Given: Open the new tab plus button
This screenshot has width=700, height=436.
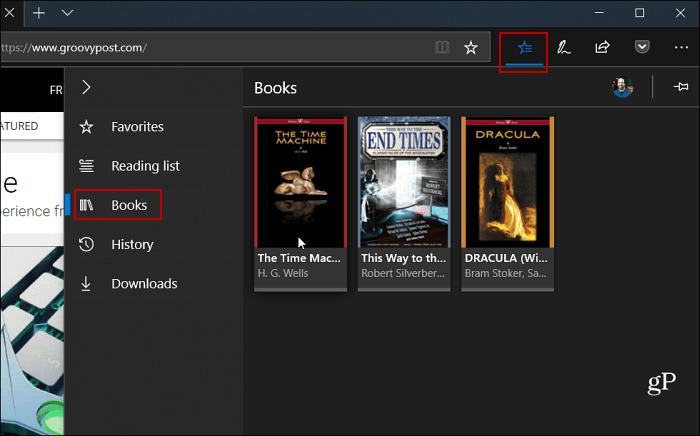Looking at the screenshot, I should [39, 13].
